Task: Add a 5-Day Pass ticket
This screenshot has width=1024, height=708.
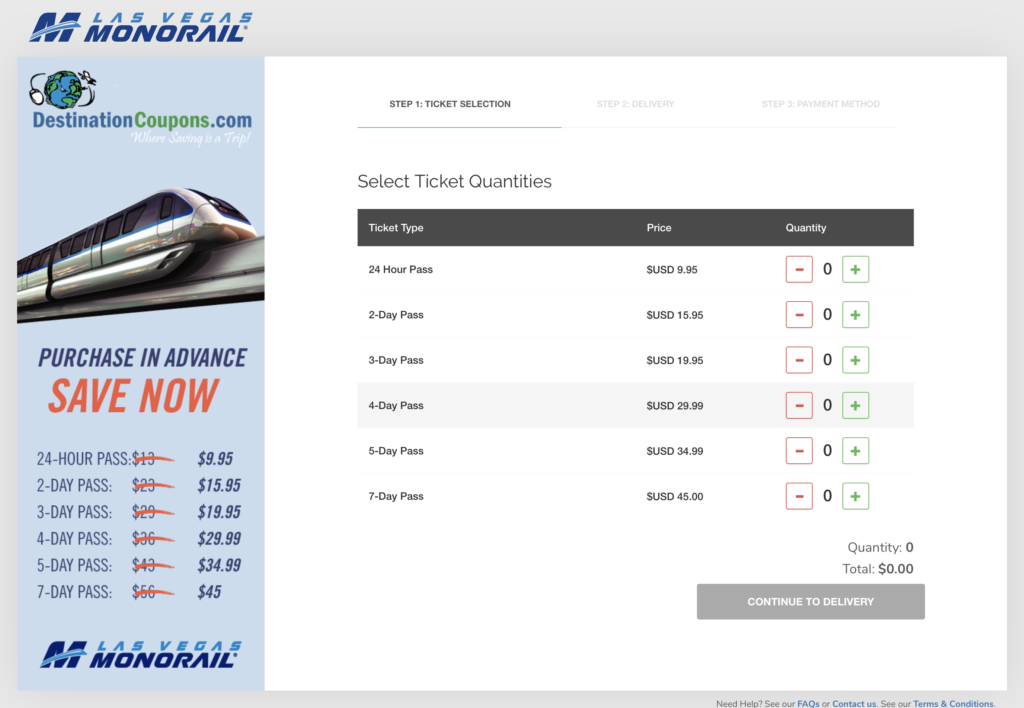Action: [855, 451]
